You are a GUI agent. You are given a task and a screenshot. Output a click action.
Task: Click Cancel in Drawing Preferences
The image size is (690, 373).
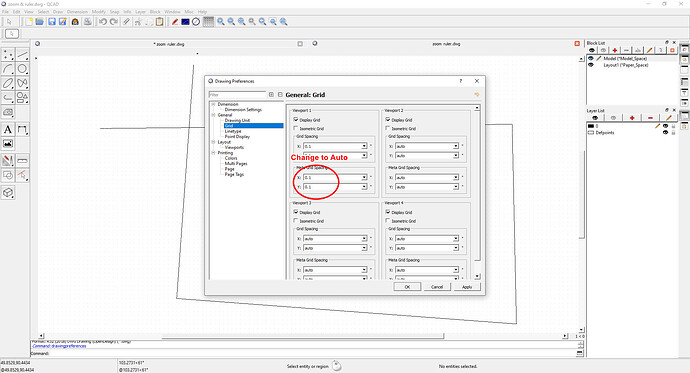coord(437,287)
